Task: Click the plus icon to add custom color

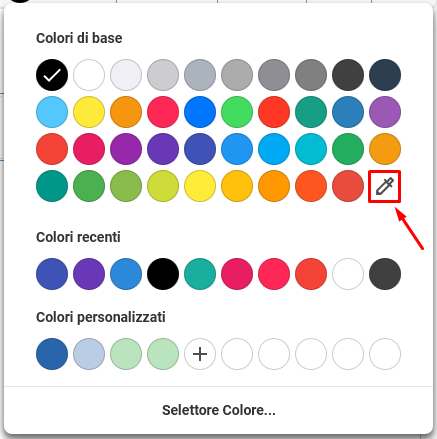Action: pyautogui.click(x=200, y=354)
